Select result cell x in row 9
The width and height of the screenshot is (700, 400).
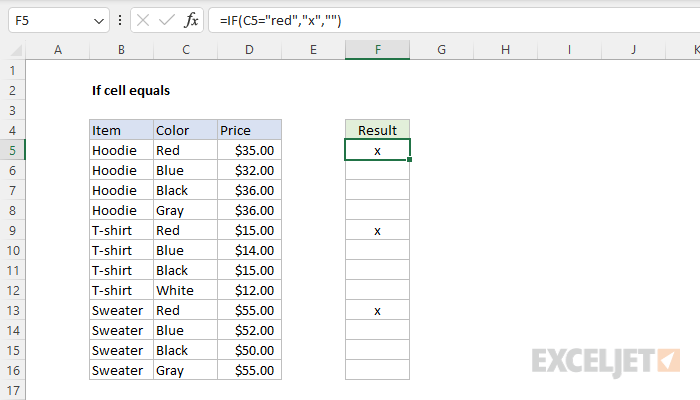377,230
